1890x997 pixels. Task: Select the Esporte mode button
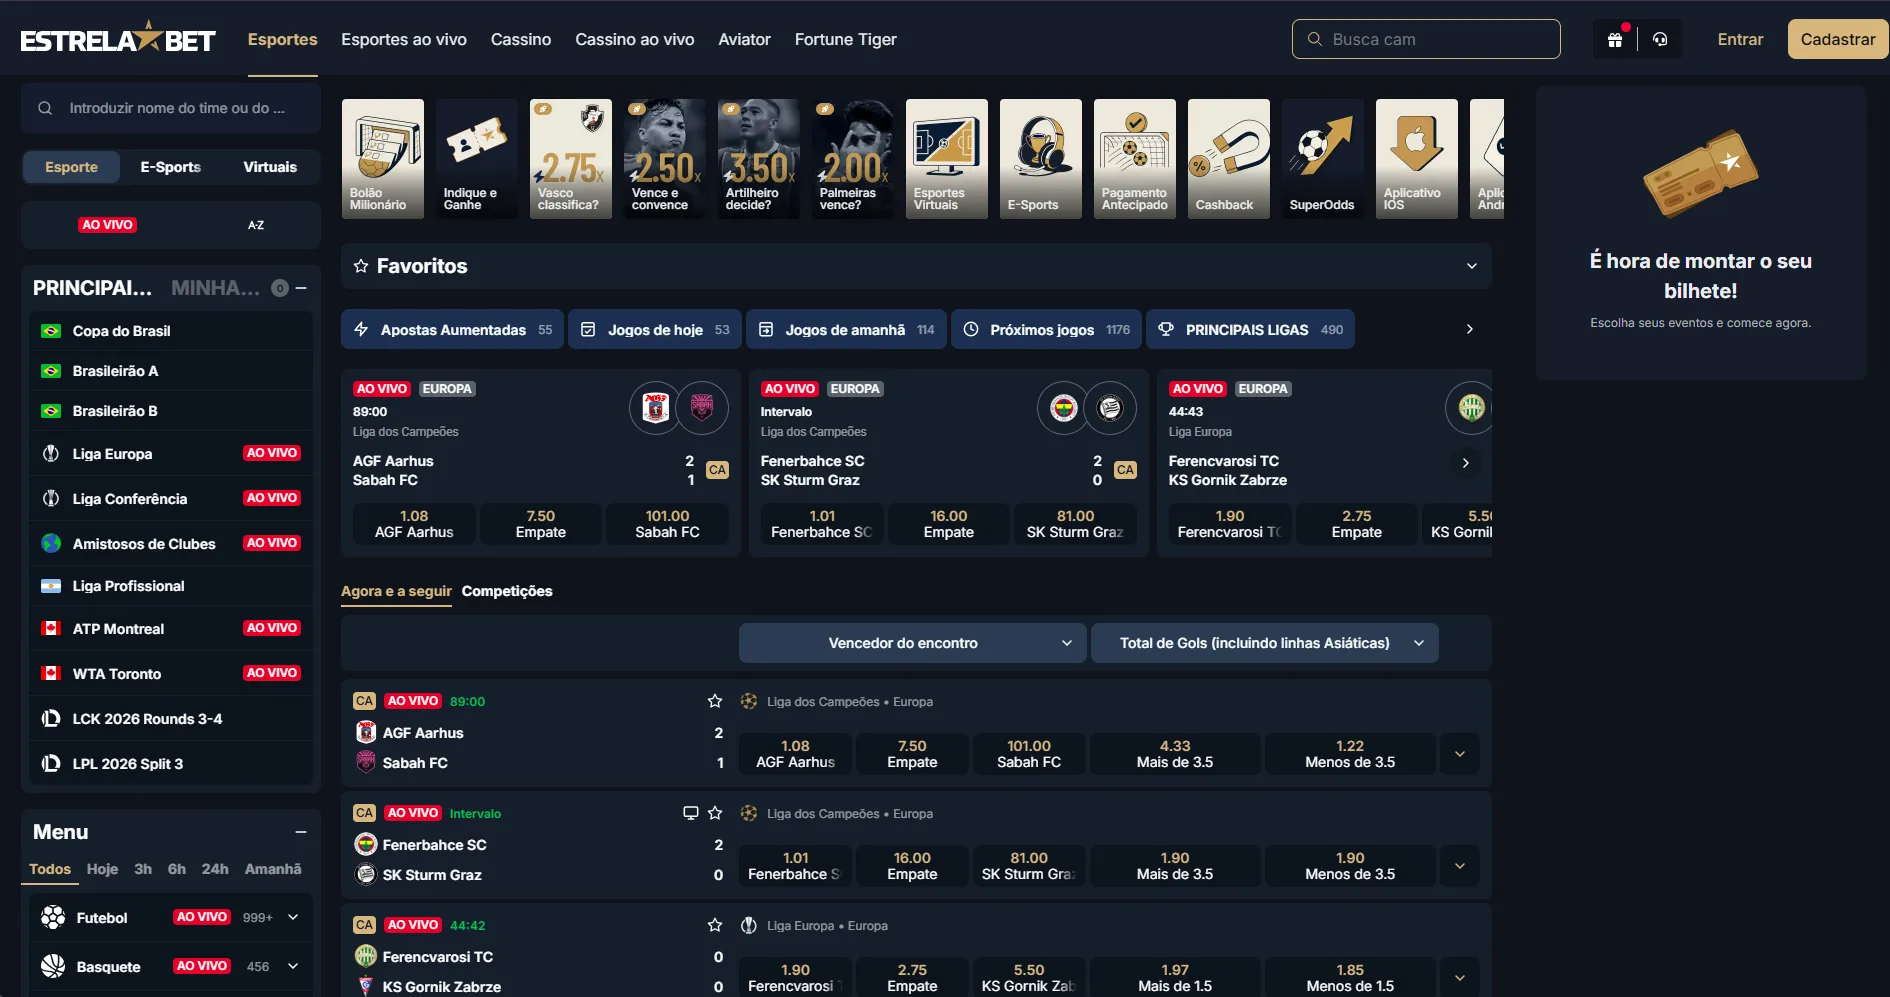[x=72, y=167]
